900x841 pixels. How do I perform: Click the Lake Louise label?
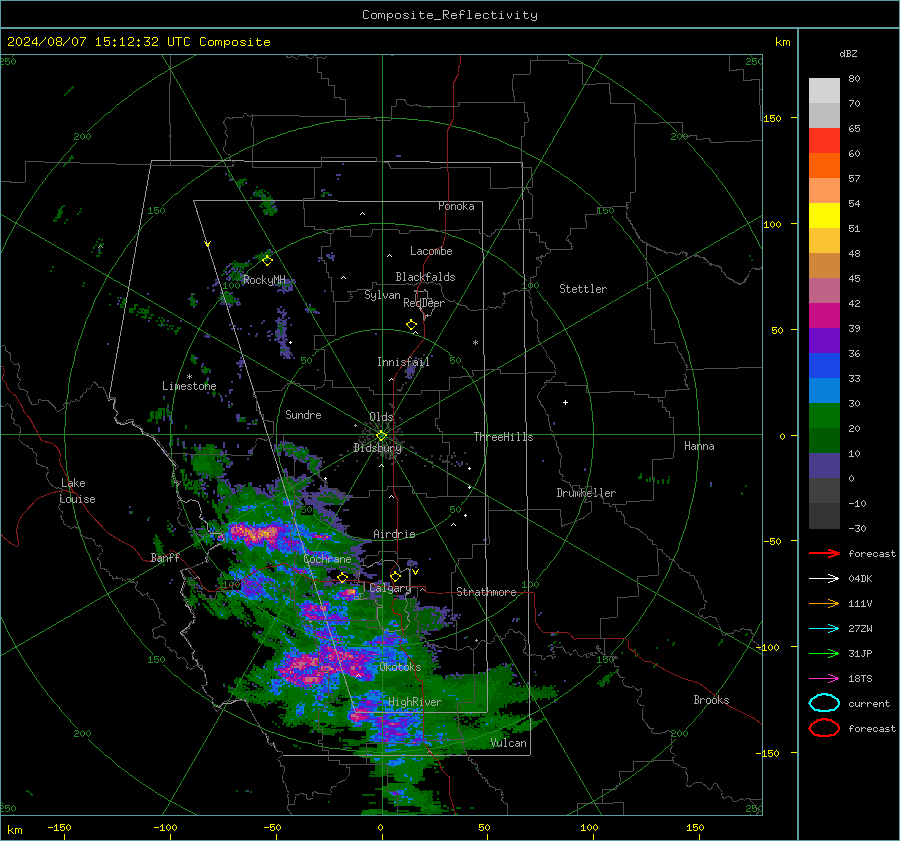(x=77, y=491)
